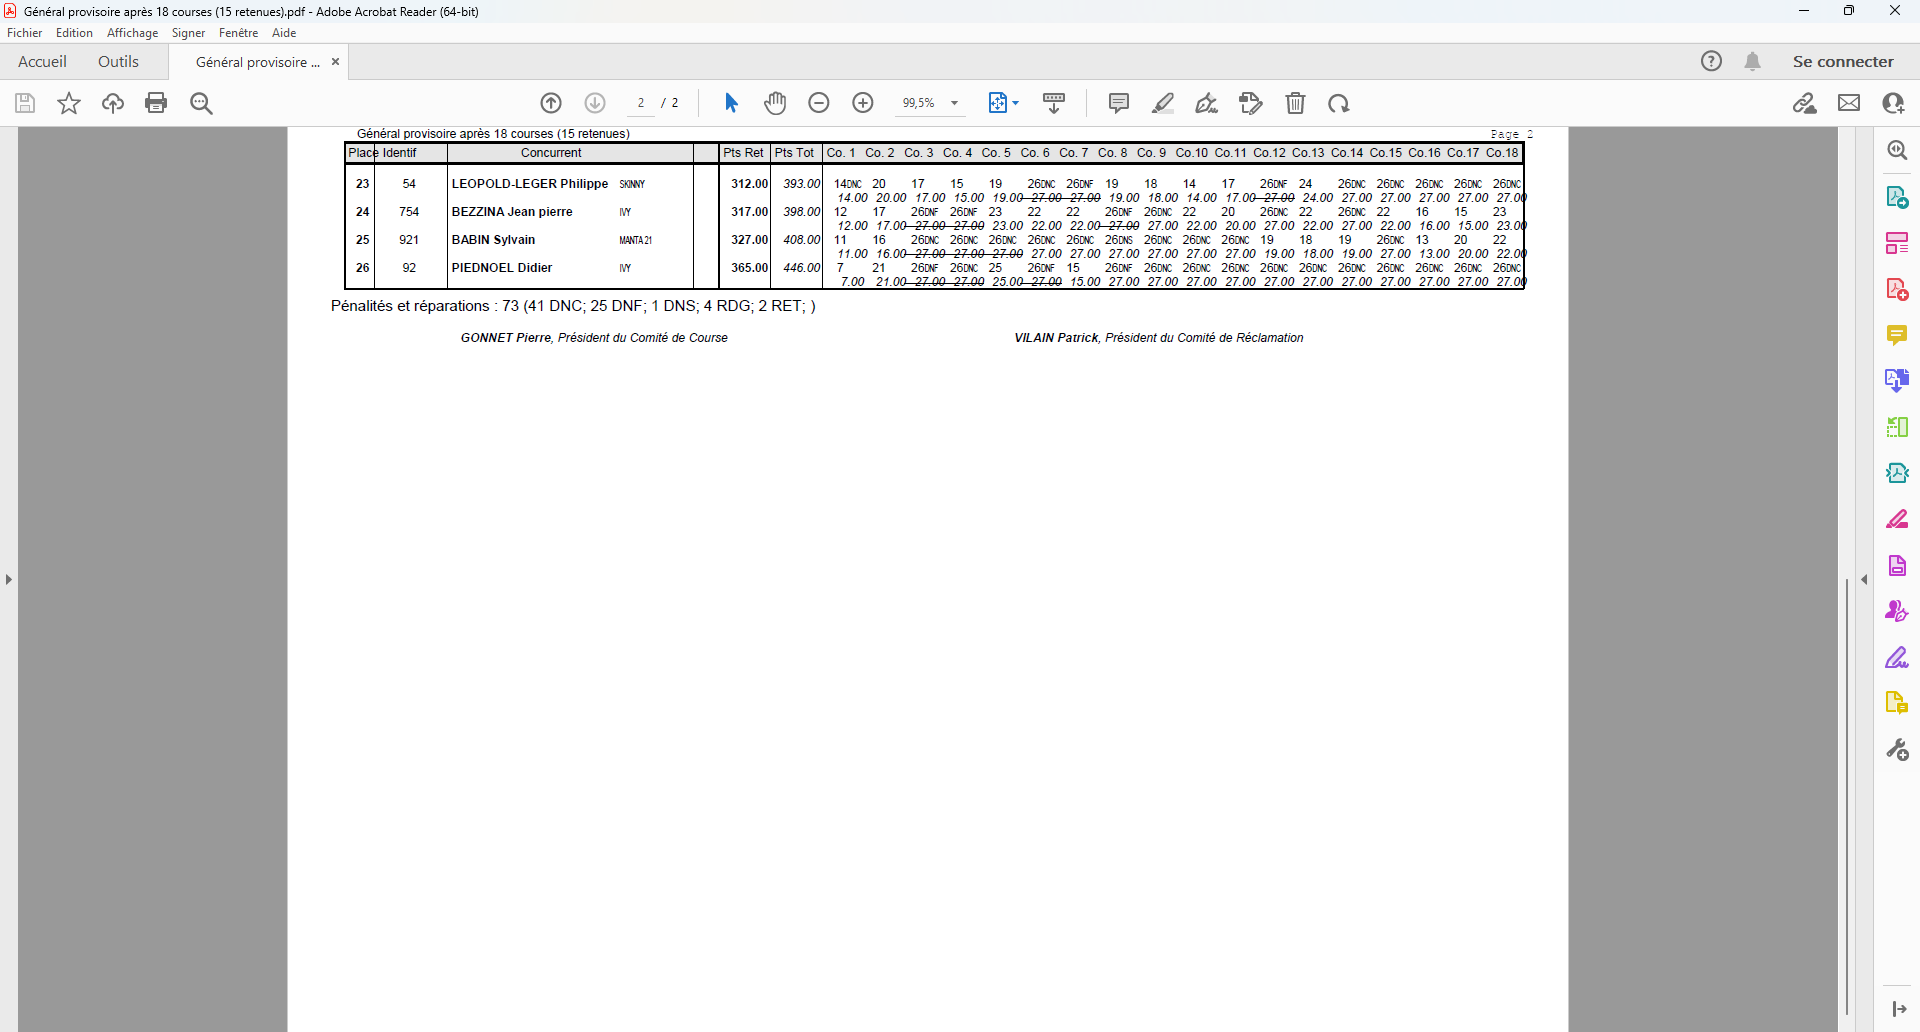Viewport: 1920px width, 1032px height.
Task: Switch to the Outils tab
Action: 118,62
